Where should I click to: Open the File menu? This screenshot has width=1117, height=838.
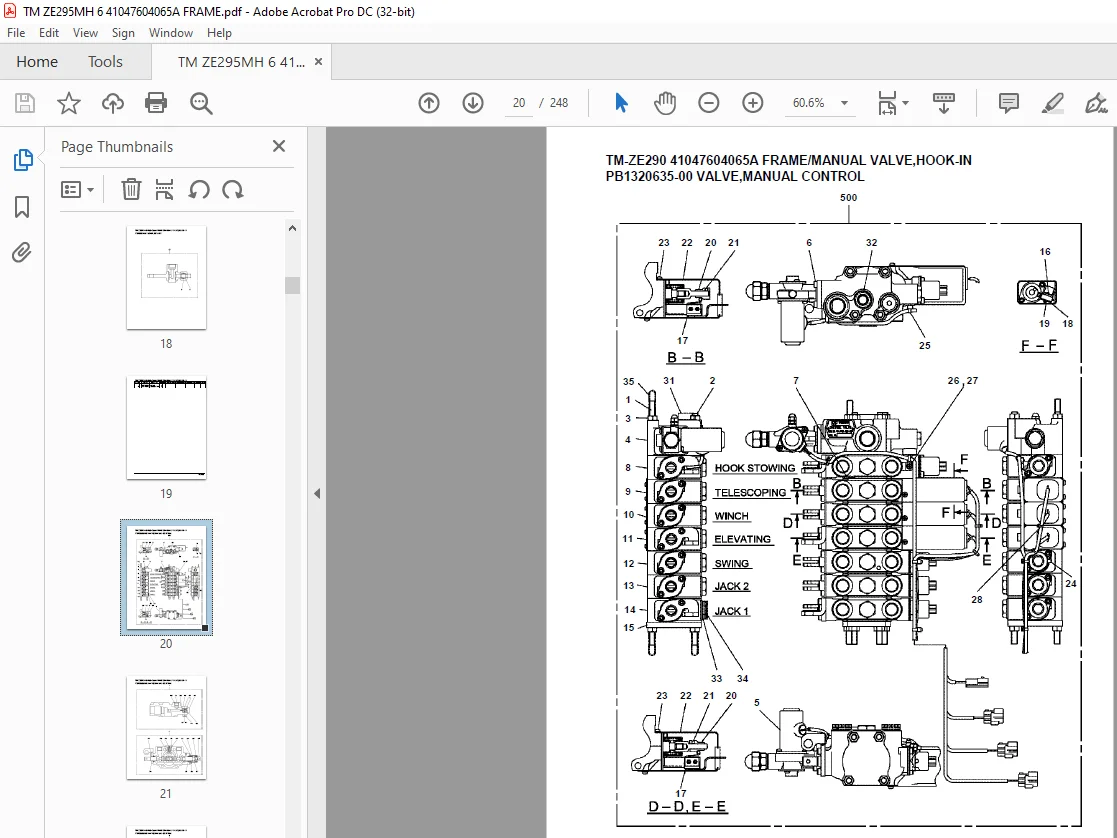(x=16, y=33)
